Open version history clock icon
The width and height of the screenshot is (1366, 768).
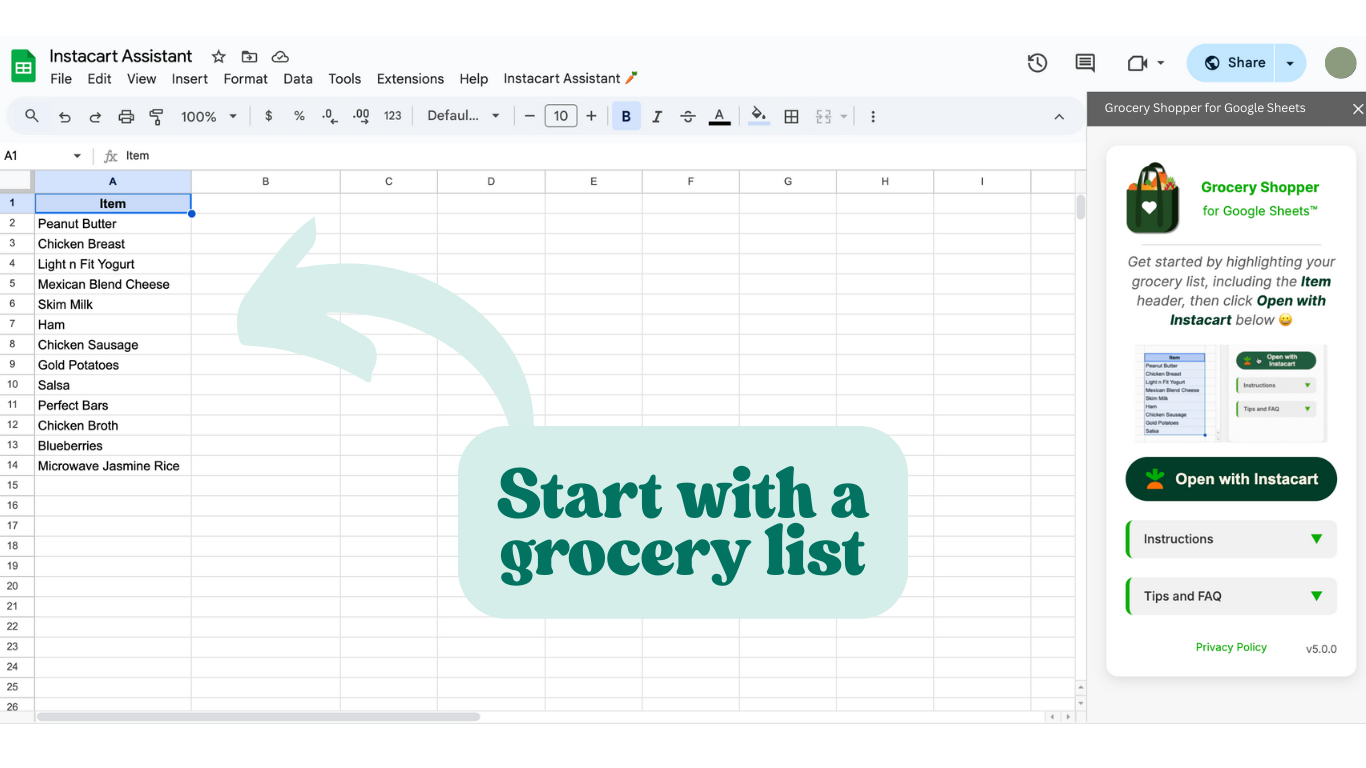click(x=1037, y=62)
